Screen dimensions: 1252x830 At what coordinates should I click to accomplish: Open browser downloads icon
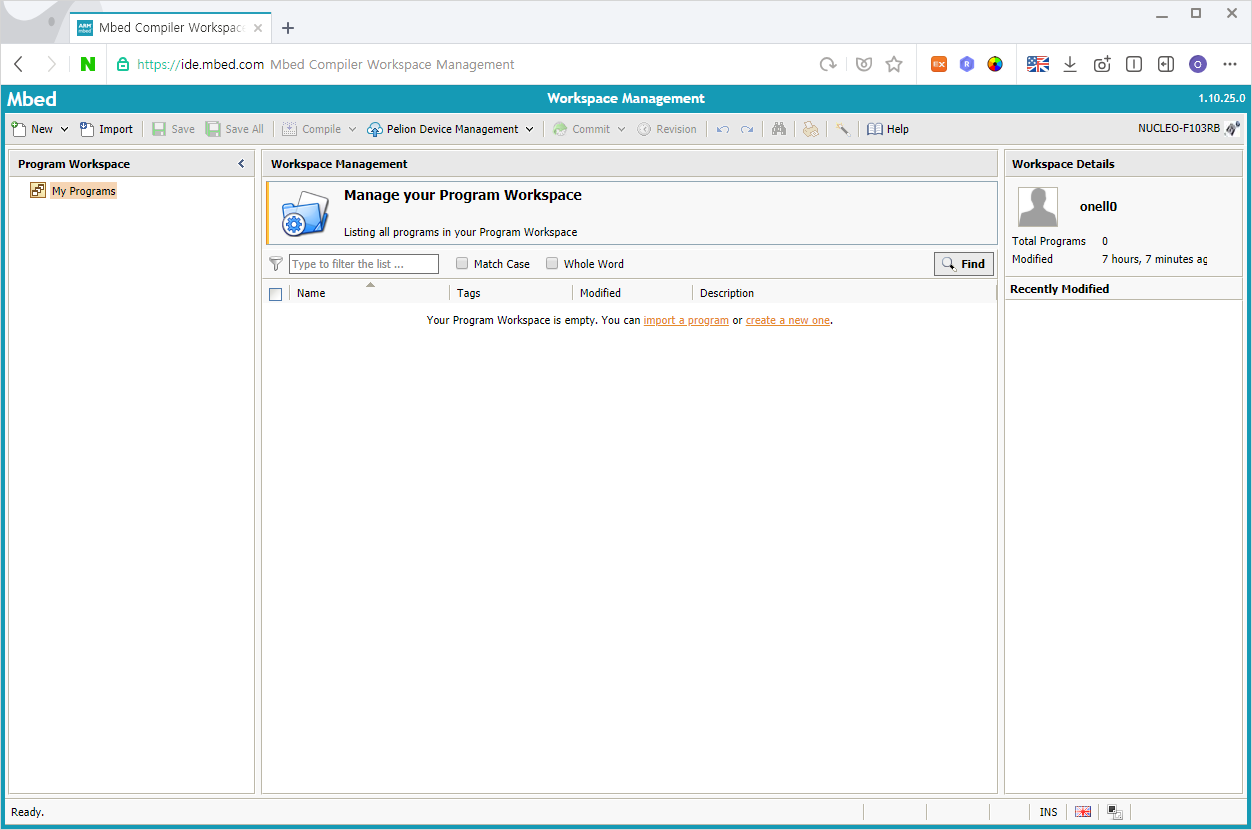click(x=1070, y=64)
